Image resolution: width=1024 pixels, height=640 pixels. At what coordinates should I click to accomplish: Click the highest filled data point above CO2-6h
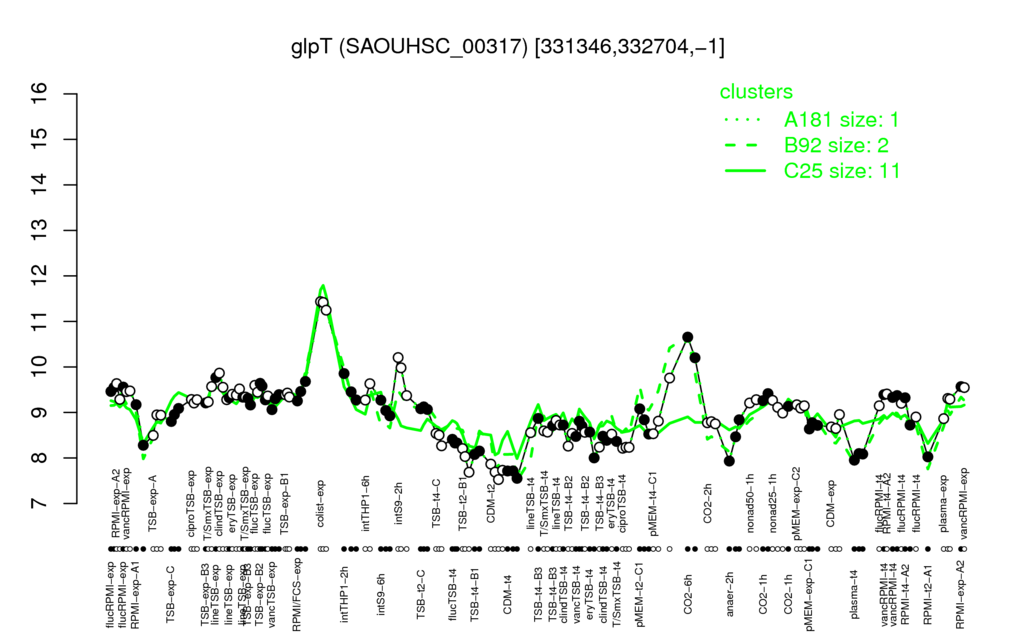pos(687,337)
